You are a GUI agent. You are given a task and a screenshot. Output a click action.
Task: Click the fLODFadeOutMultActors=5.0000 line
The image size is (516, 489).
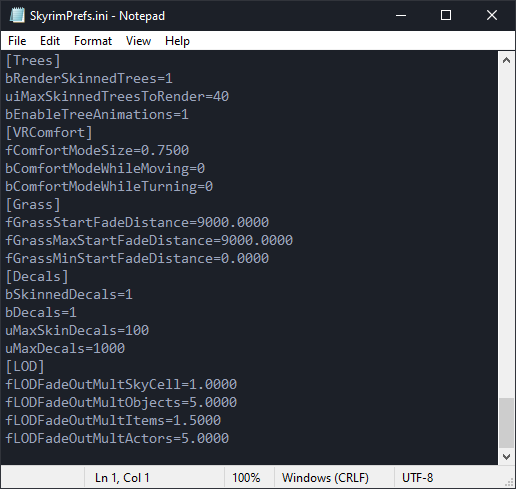tap(117, 439)
